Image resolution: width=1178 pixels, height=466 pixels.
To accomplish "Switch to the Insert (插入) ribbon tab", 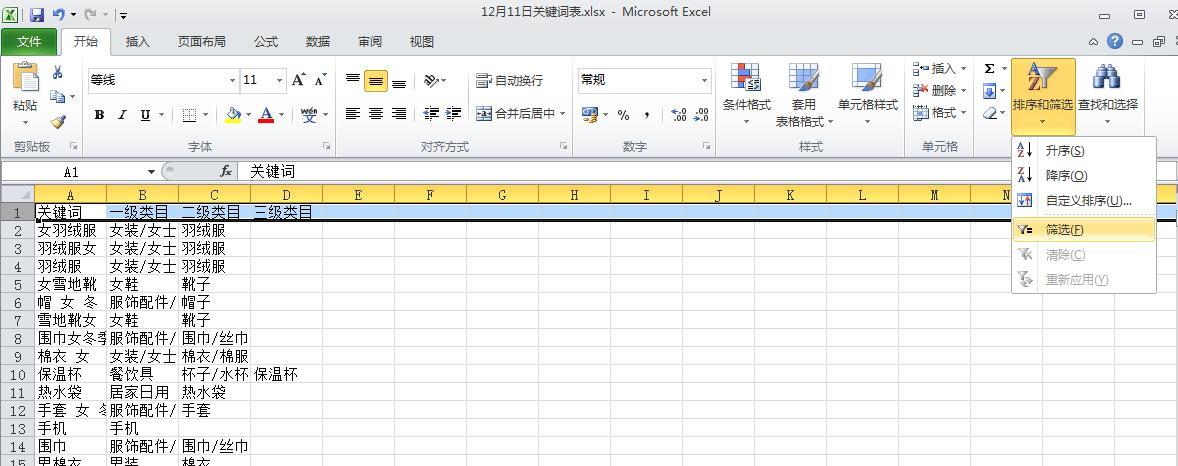I will (x=138, y=42).
